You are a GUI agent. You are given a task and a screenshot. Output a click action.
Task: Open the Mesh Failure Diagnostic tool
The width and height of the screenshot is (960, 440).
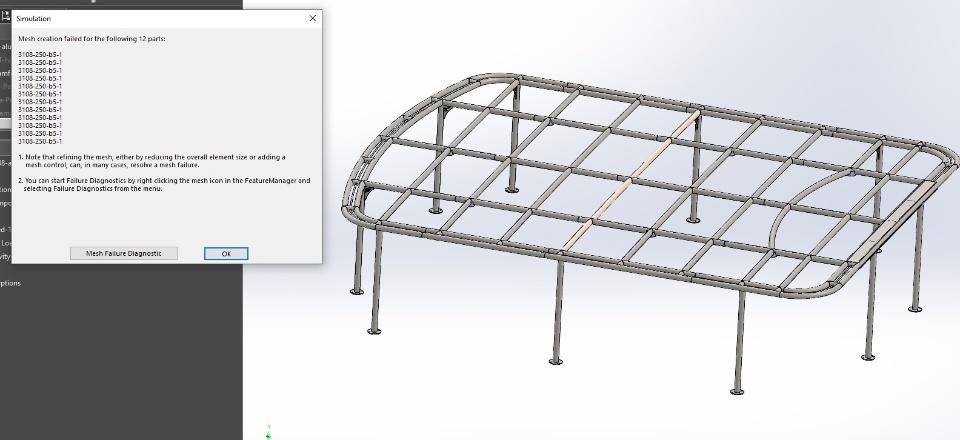tap(124, 253)
